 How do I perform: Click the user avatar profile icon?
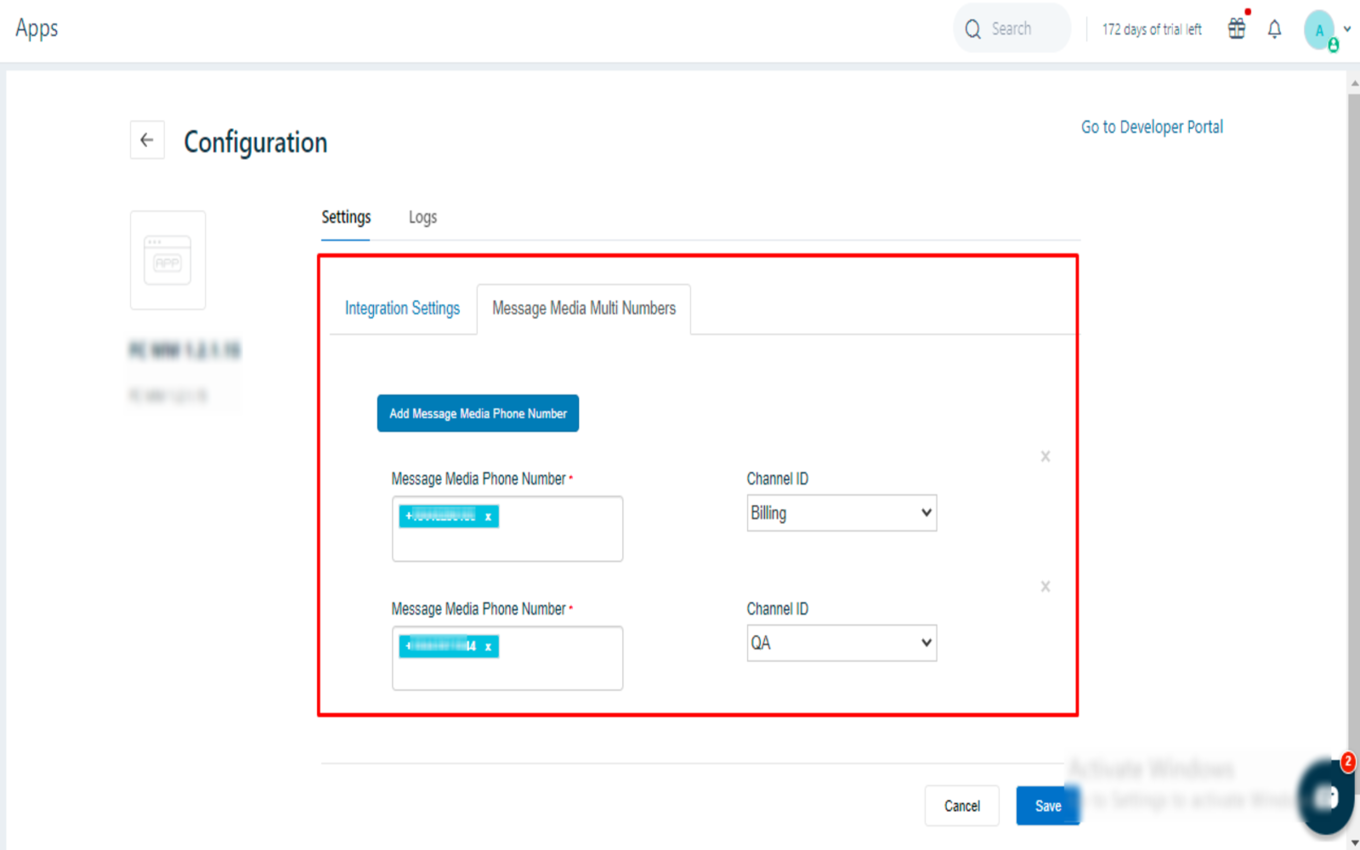1320,30
